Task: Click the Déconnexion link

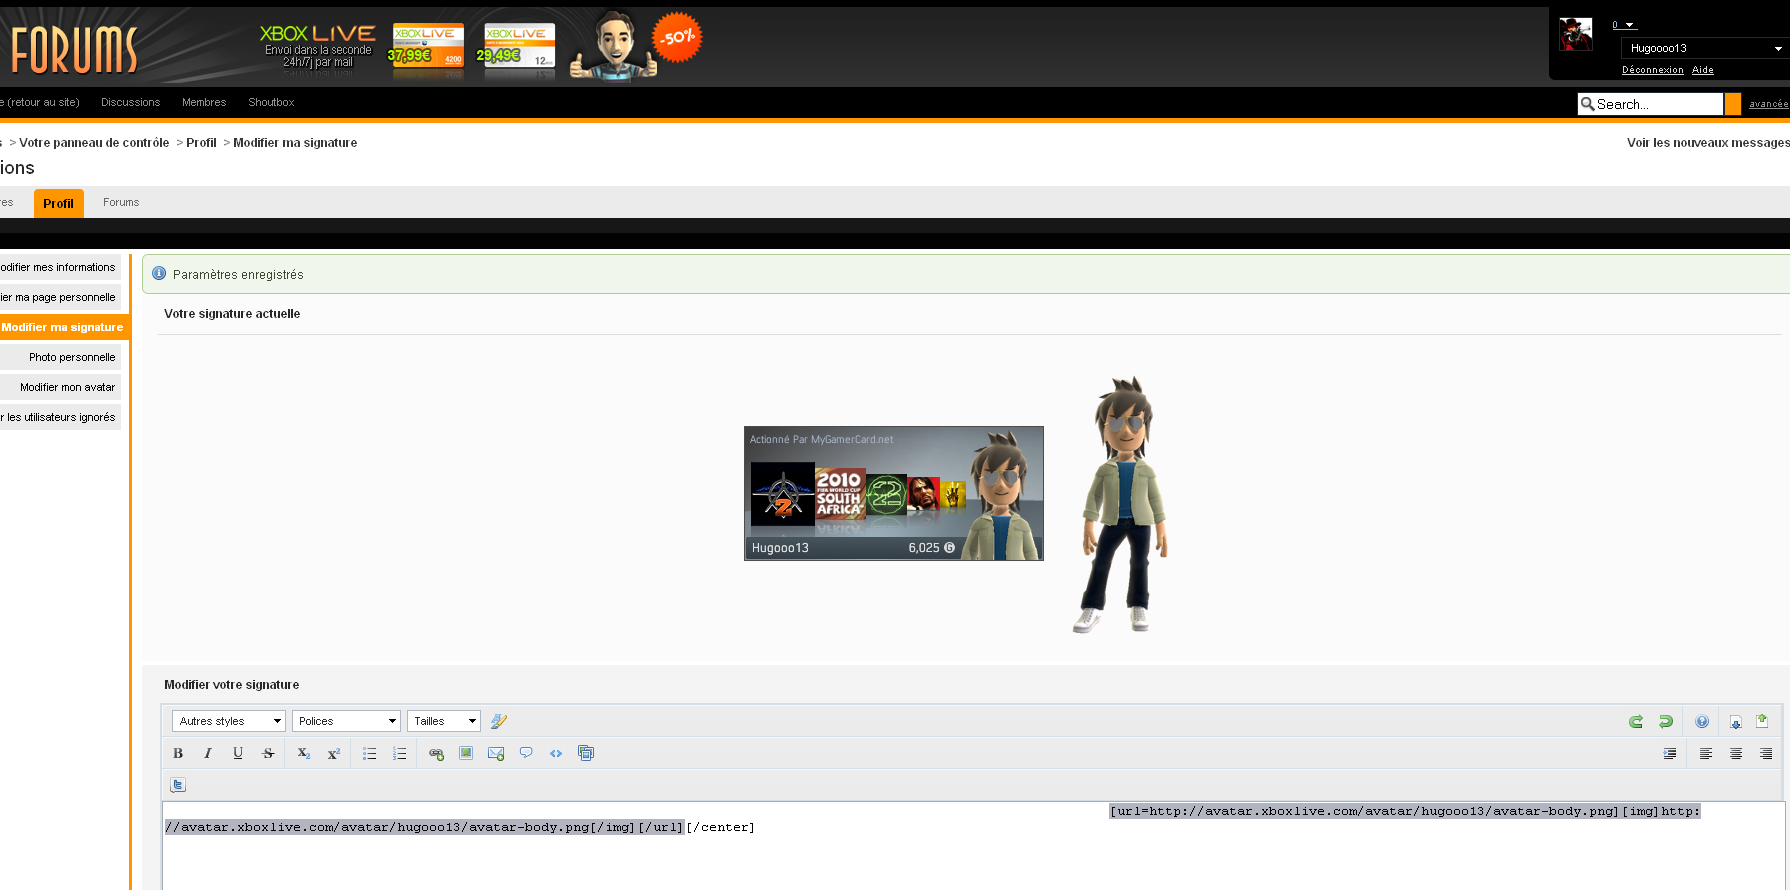Action: click(x=1652, y=70)
